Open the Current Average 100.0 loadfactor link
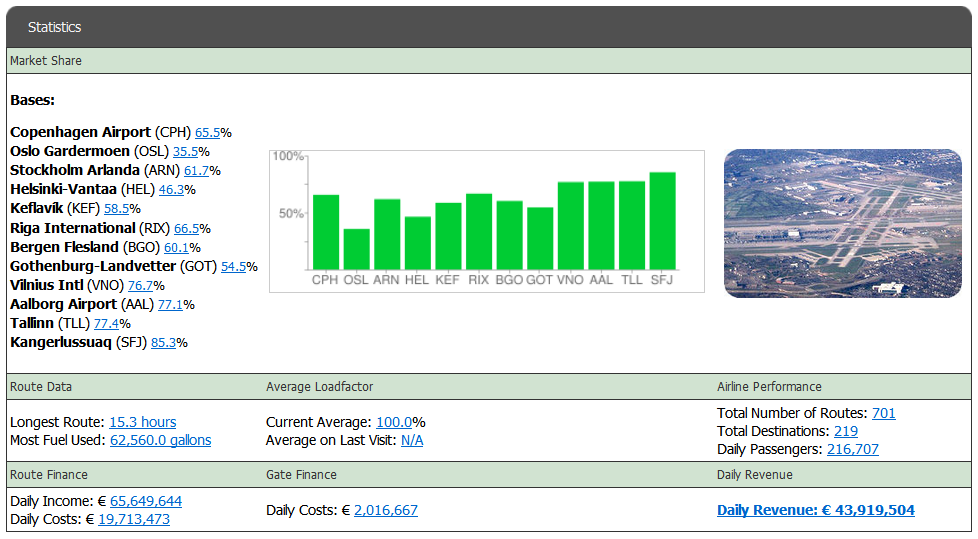Screen dimensions: 978x539 coord(394,422)
